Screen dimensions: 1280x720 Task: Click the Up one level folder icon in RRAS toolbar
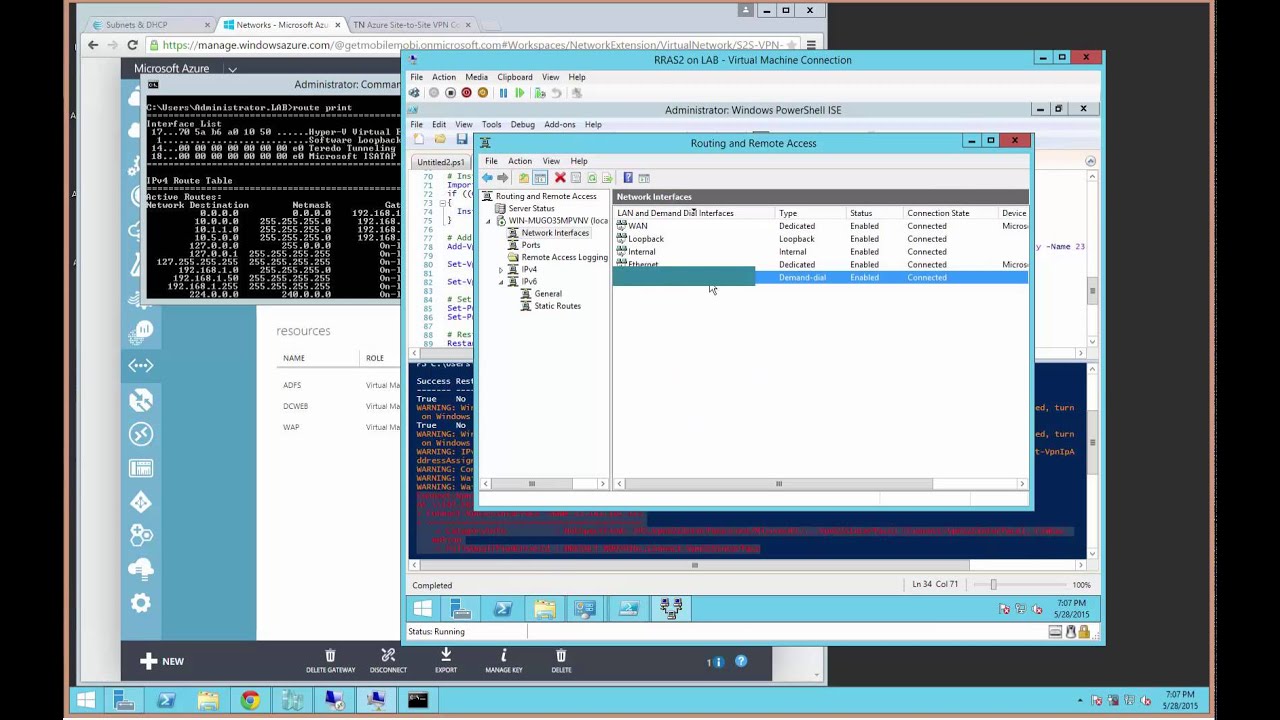[524, 178]
